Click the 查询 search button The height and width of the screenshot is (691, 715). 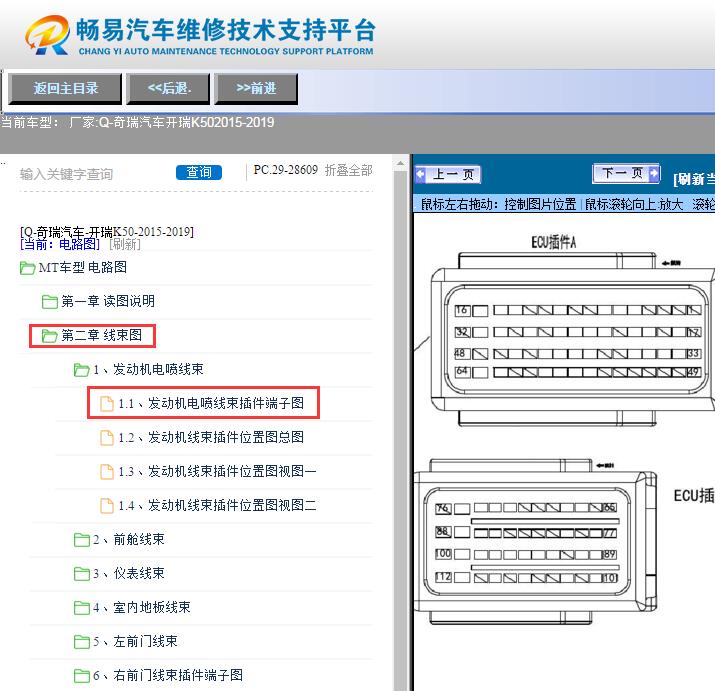pos(199,172)
